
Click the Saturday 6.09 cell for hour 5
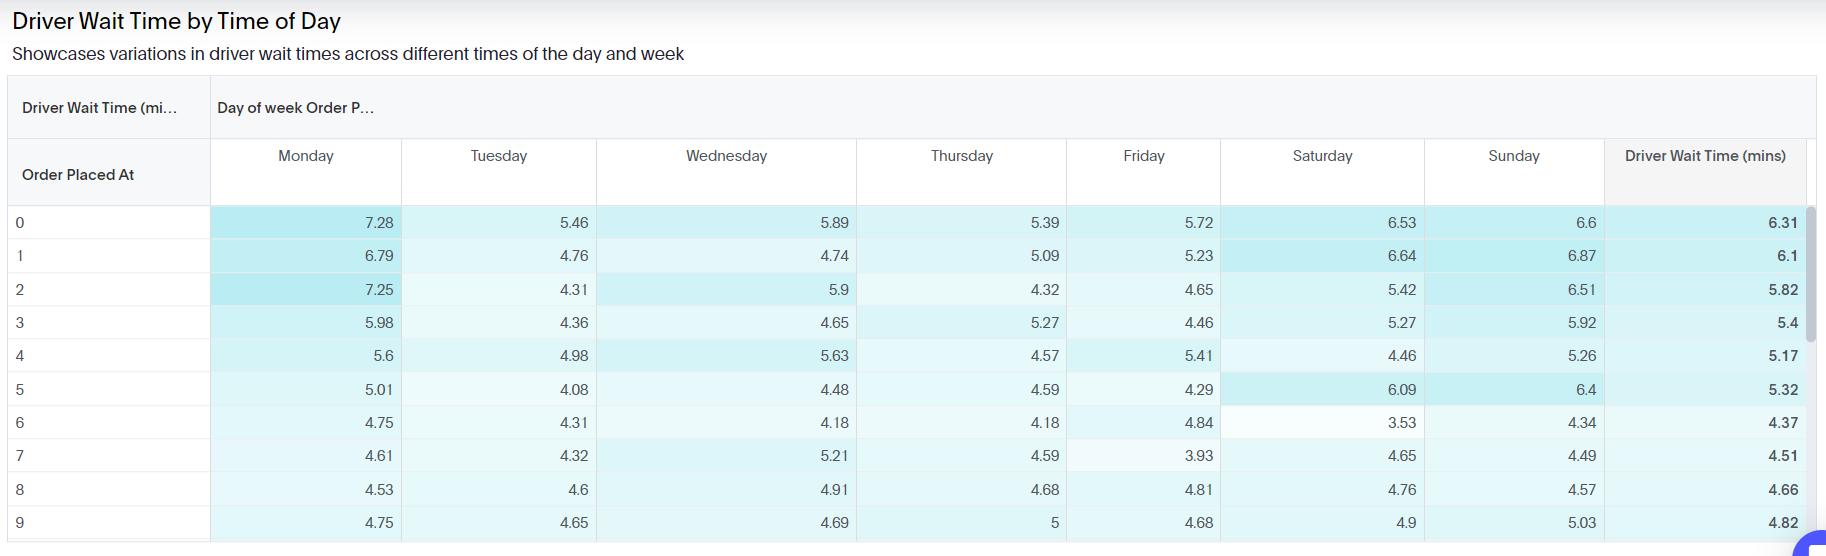coord(1401,390)
